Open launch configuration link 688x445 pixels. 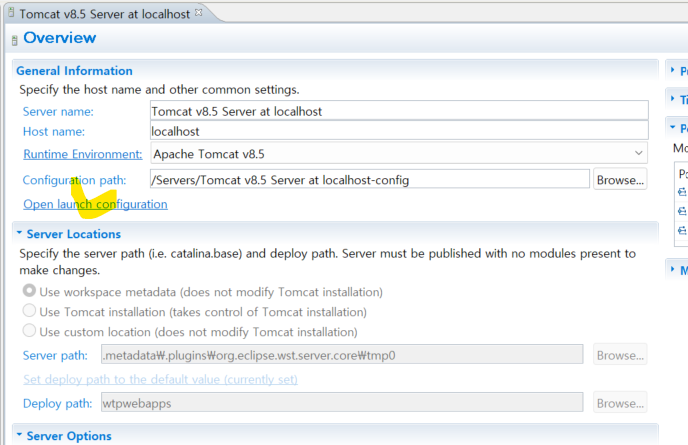[95, 204]
